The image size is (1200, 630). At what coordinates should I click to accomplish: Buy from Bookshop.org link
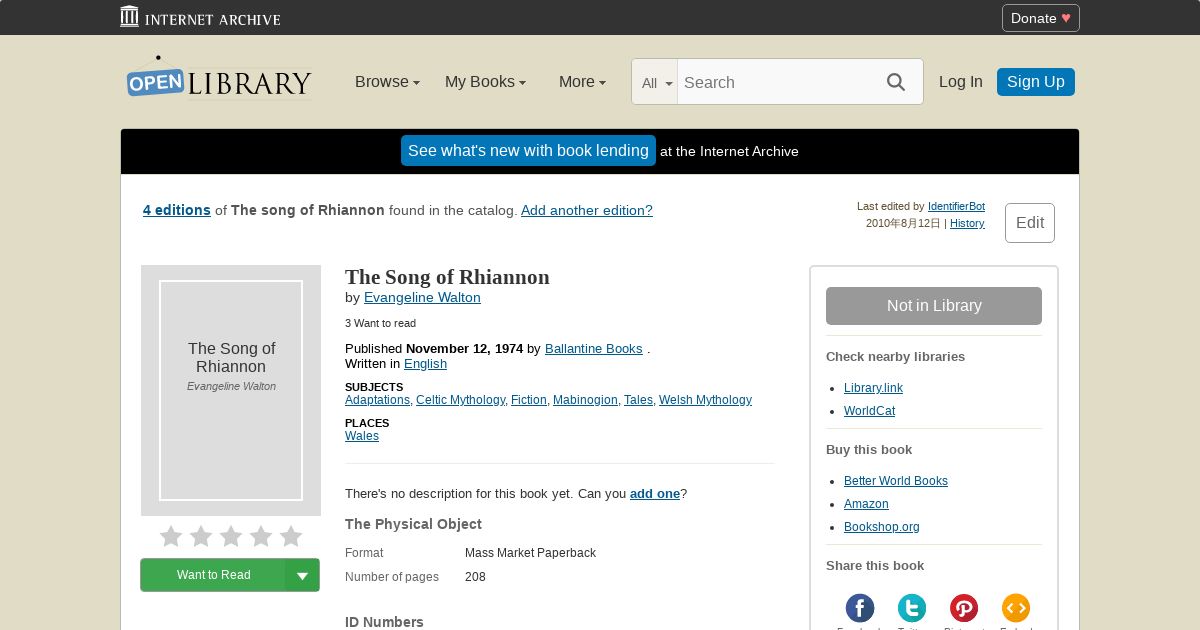[882, 527]
